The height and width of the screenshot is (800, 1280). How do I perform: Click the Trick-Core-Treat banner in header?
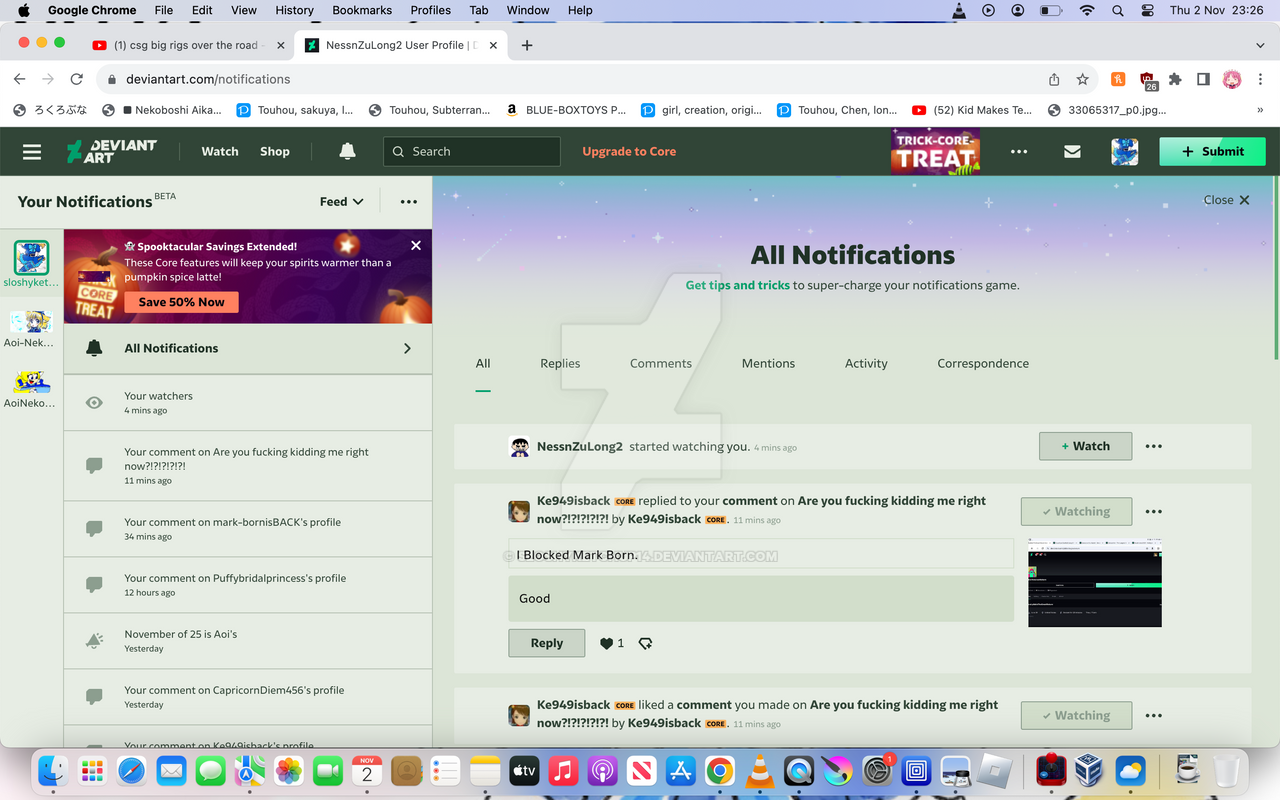(x=935, y=152)
